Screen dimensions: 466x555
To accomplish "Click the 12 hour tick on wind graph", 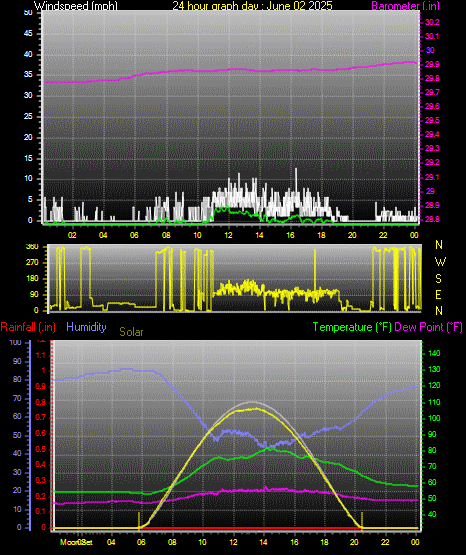I will click(228, 235).
